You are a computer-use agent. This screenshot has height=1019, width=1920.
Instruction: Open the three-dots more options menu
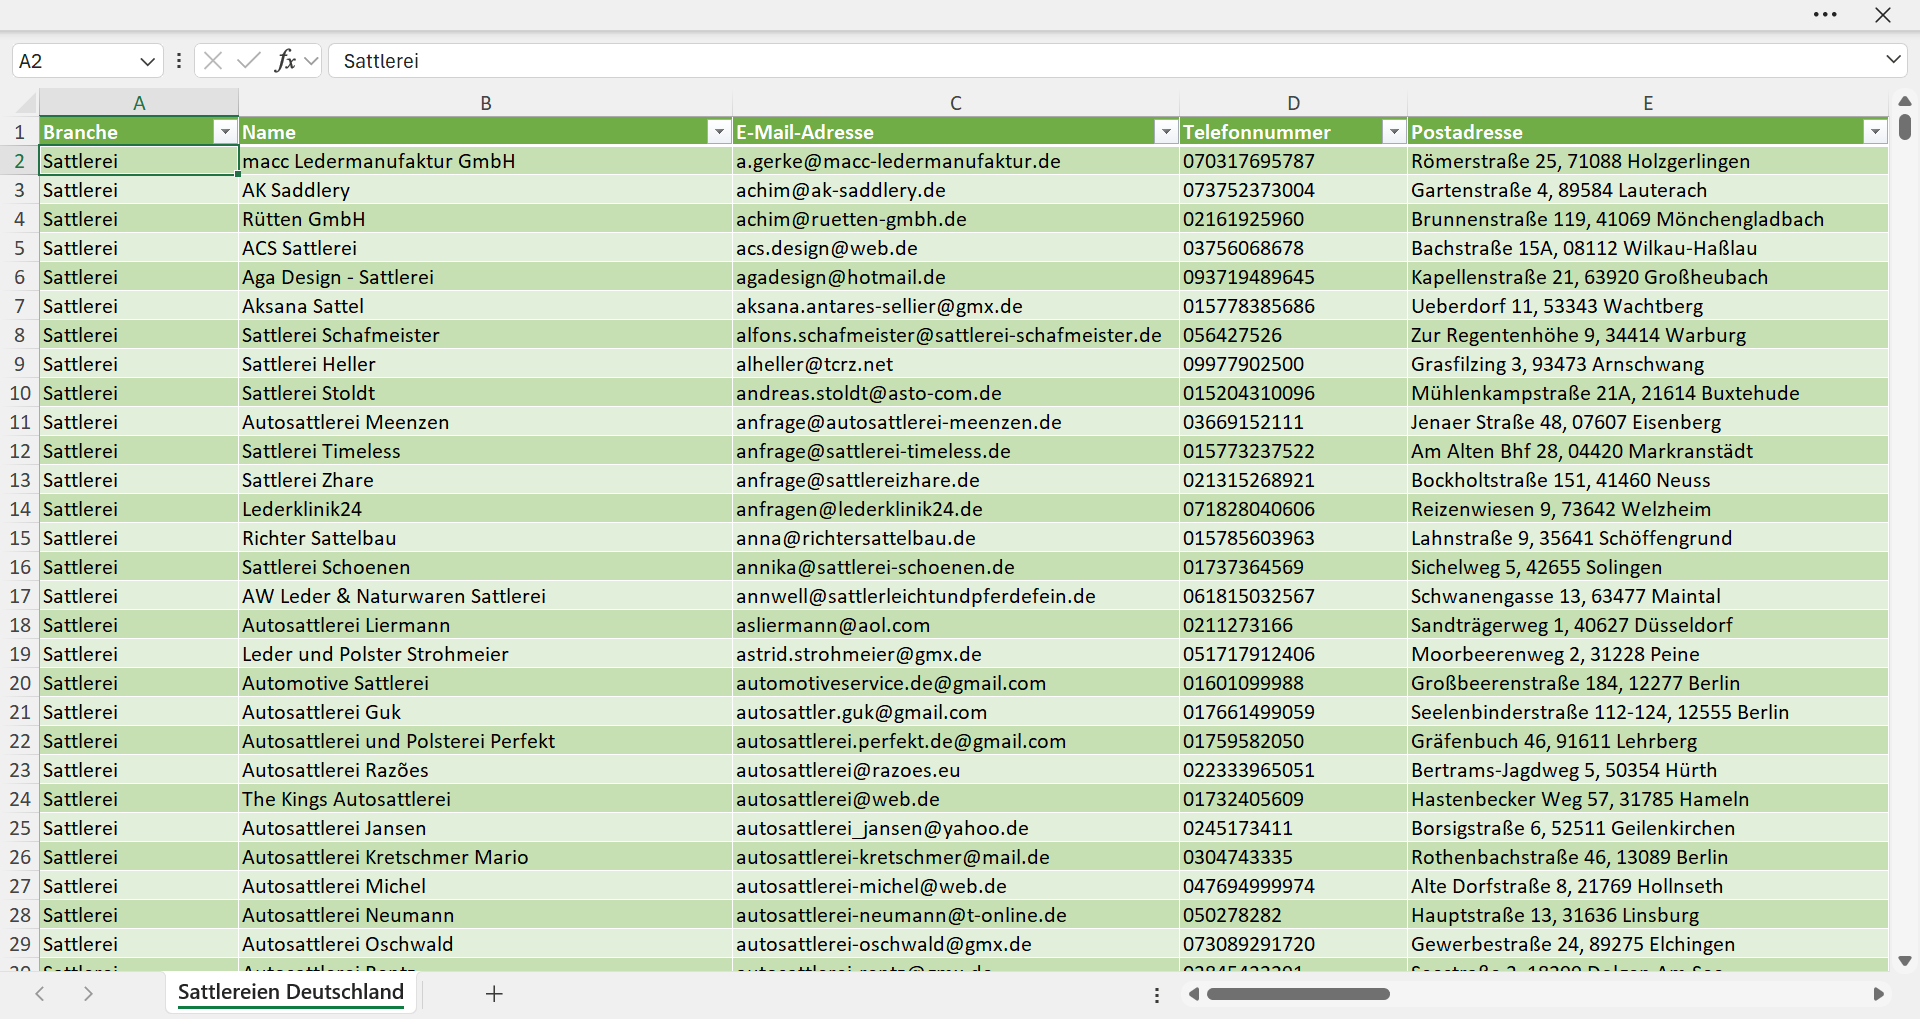[1825, 15]
